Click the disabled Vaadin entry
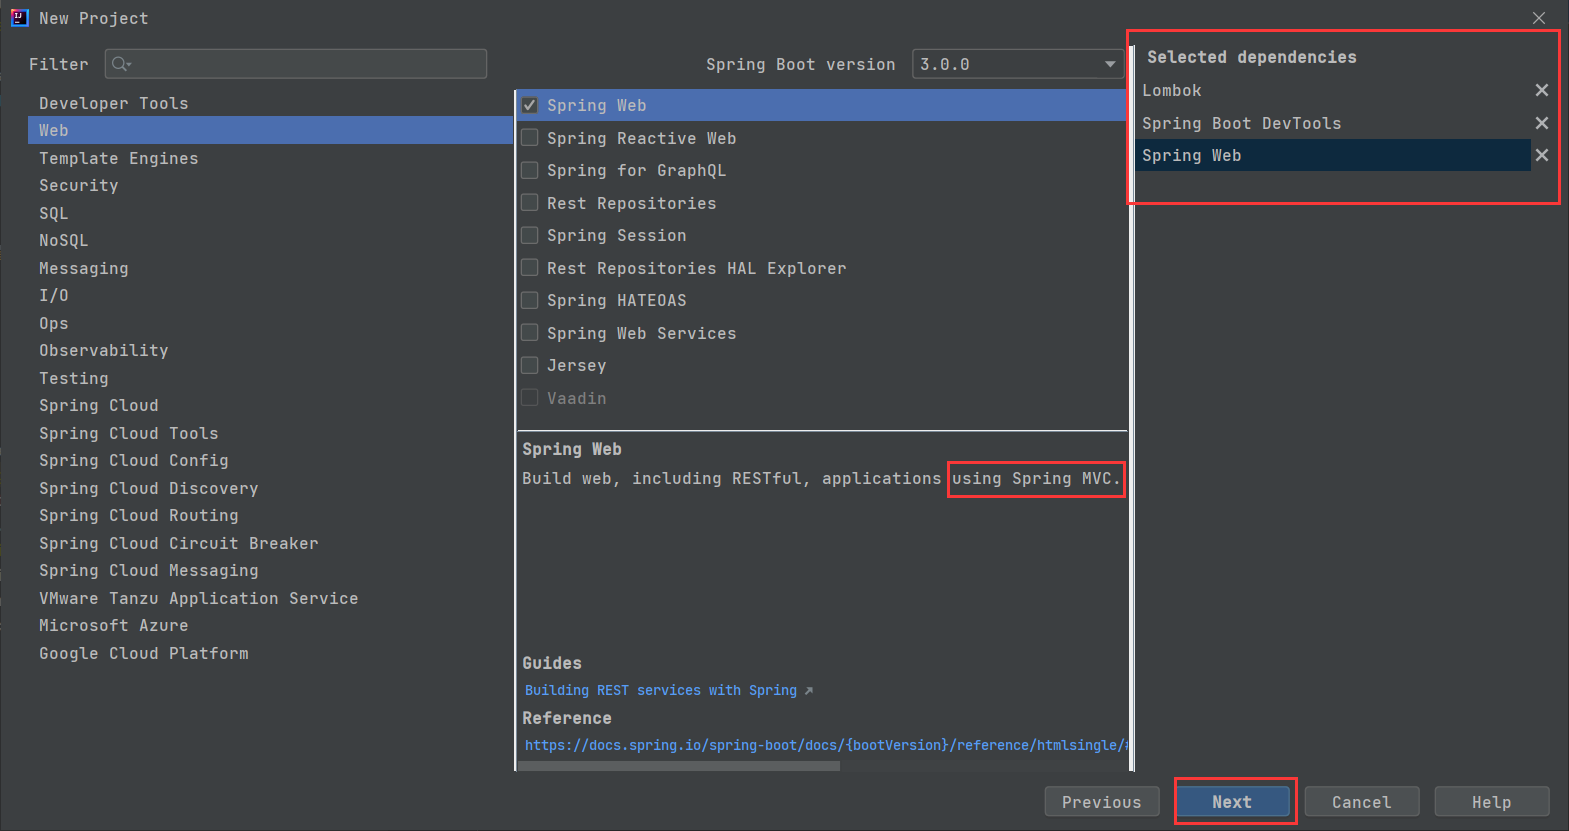This screenshot has width=1569, height=831. tap(576, 398)
